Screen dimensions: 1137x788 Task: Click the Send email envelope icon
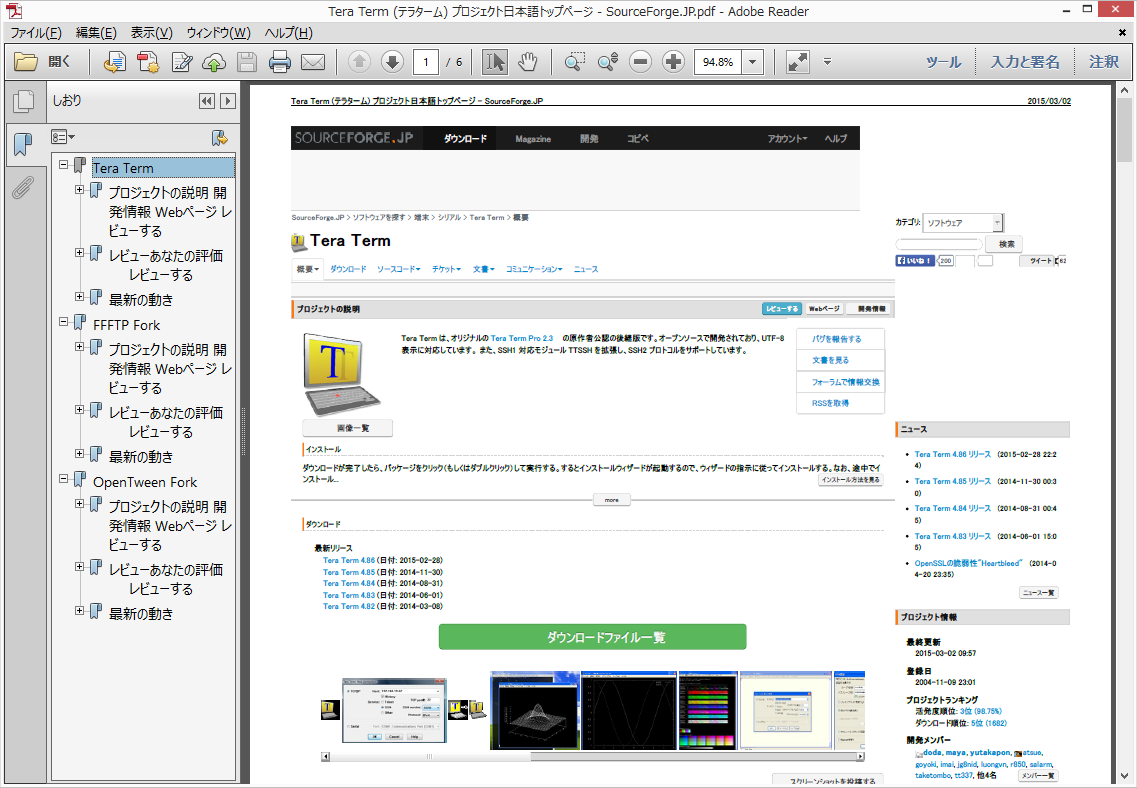pos(313,62)
